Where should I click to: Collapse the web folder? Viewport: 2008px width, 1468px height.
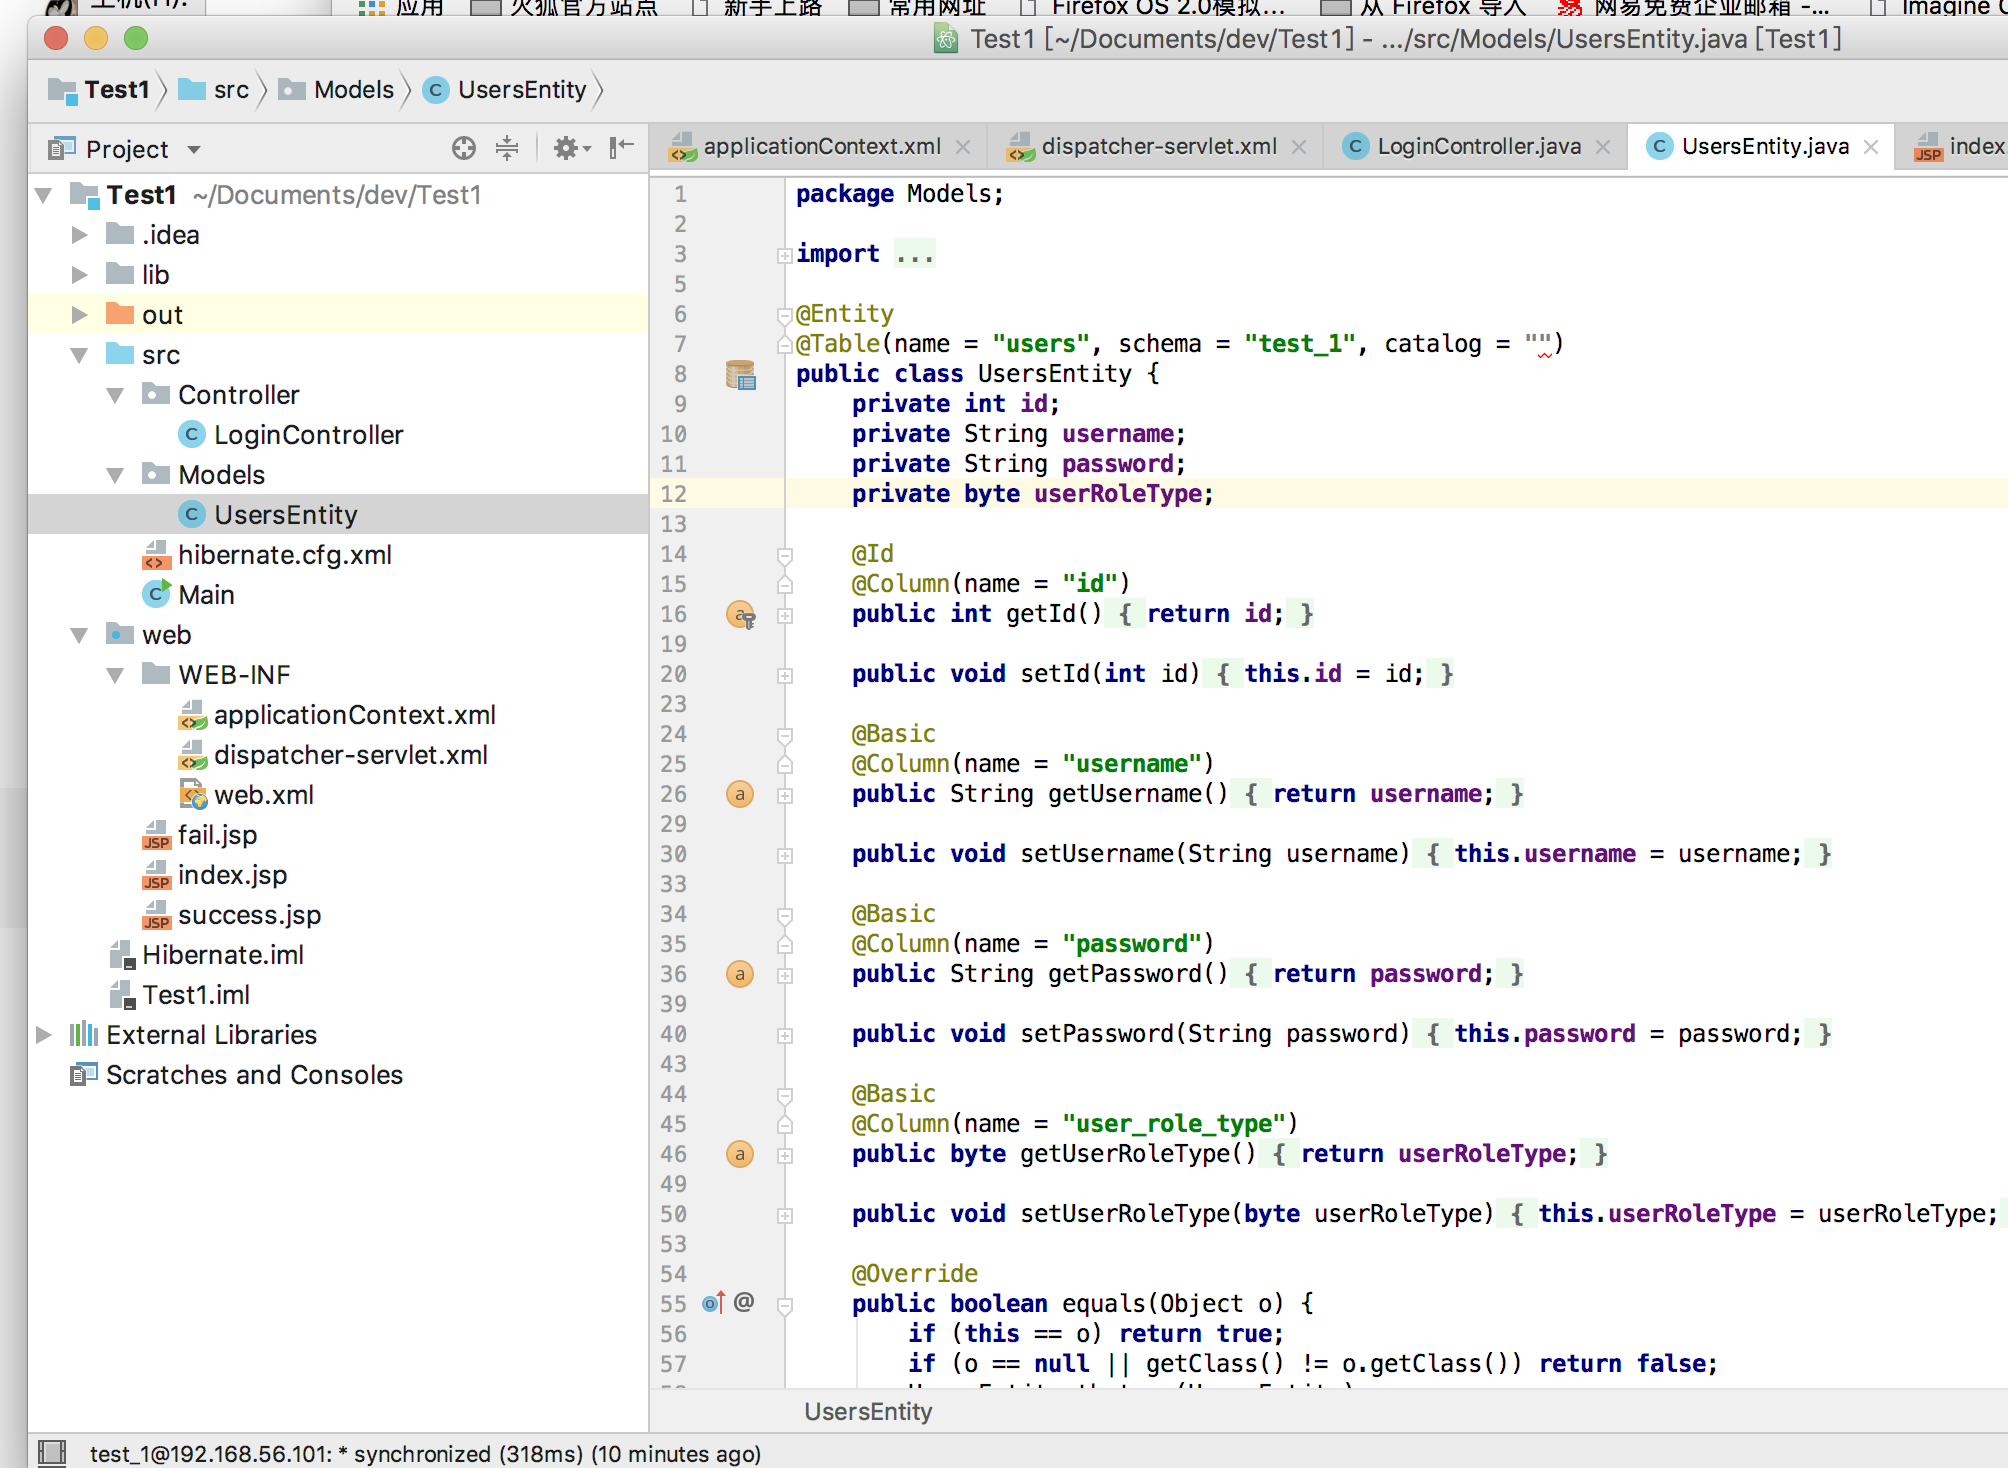pyautogui.click(x=79, y=635)
